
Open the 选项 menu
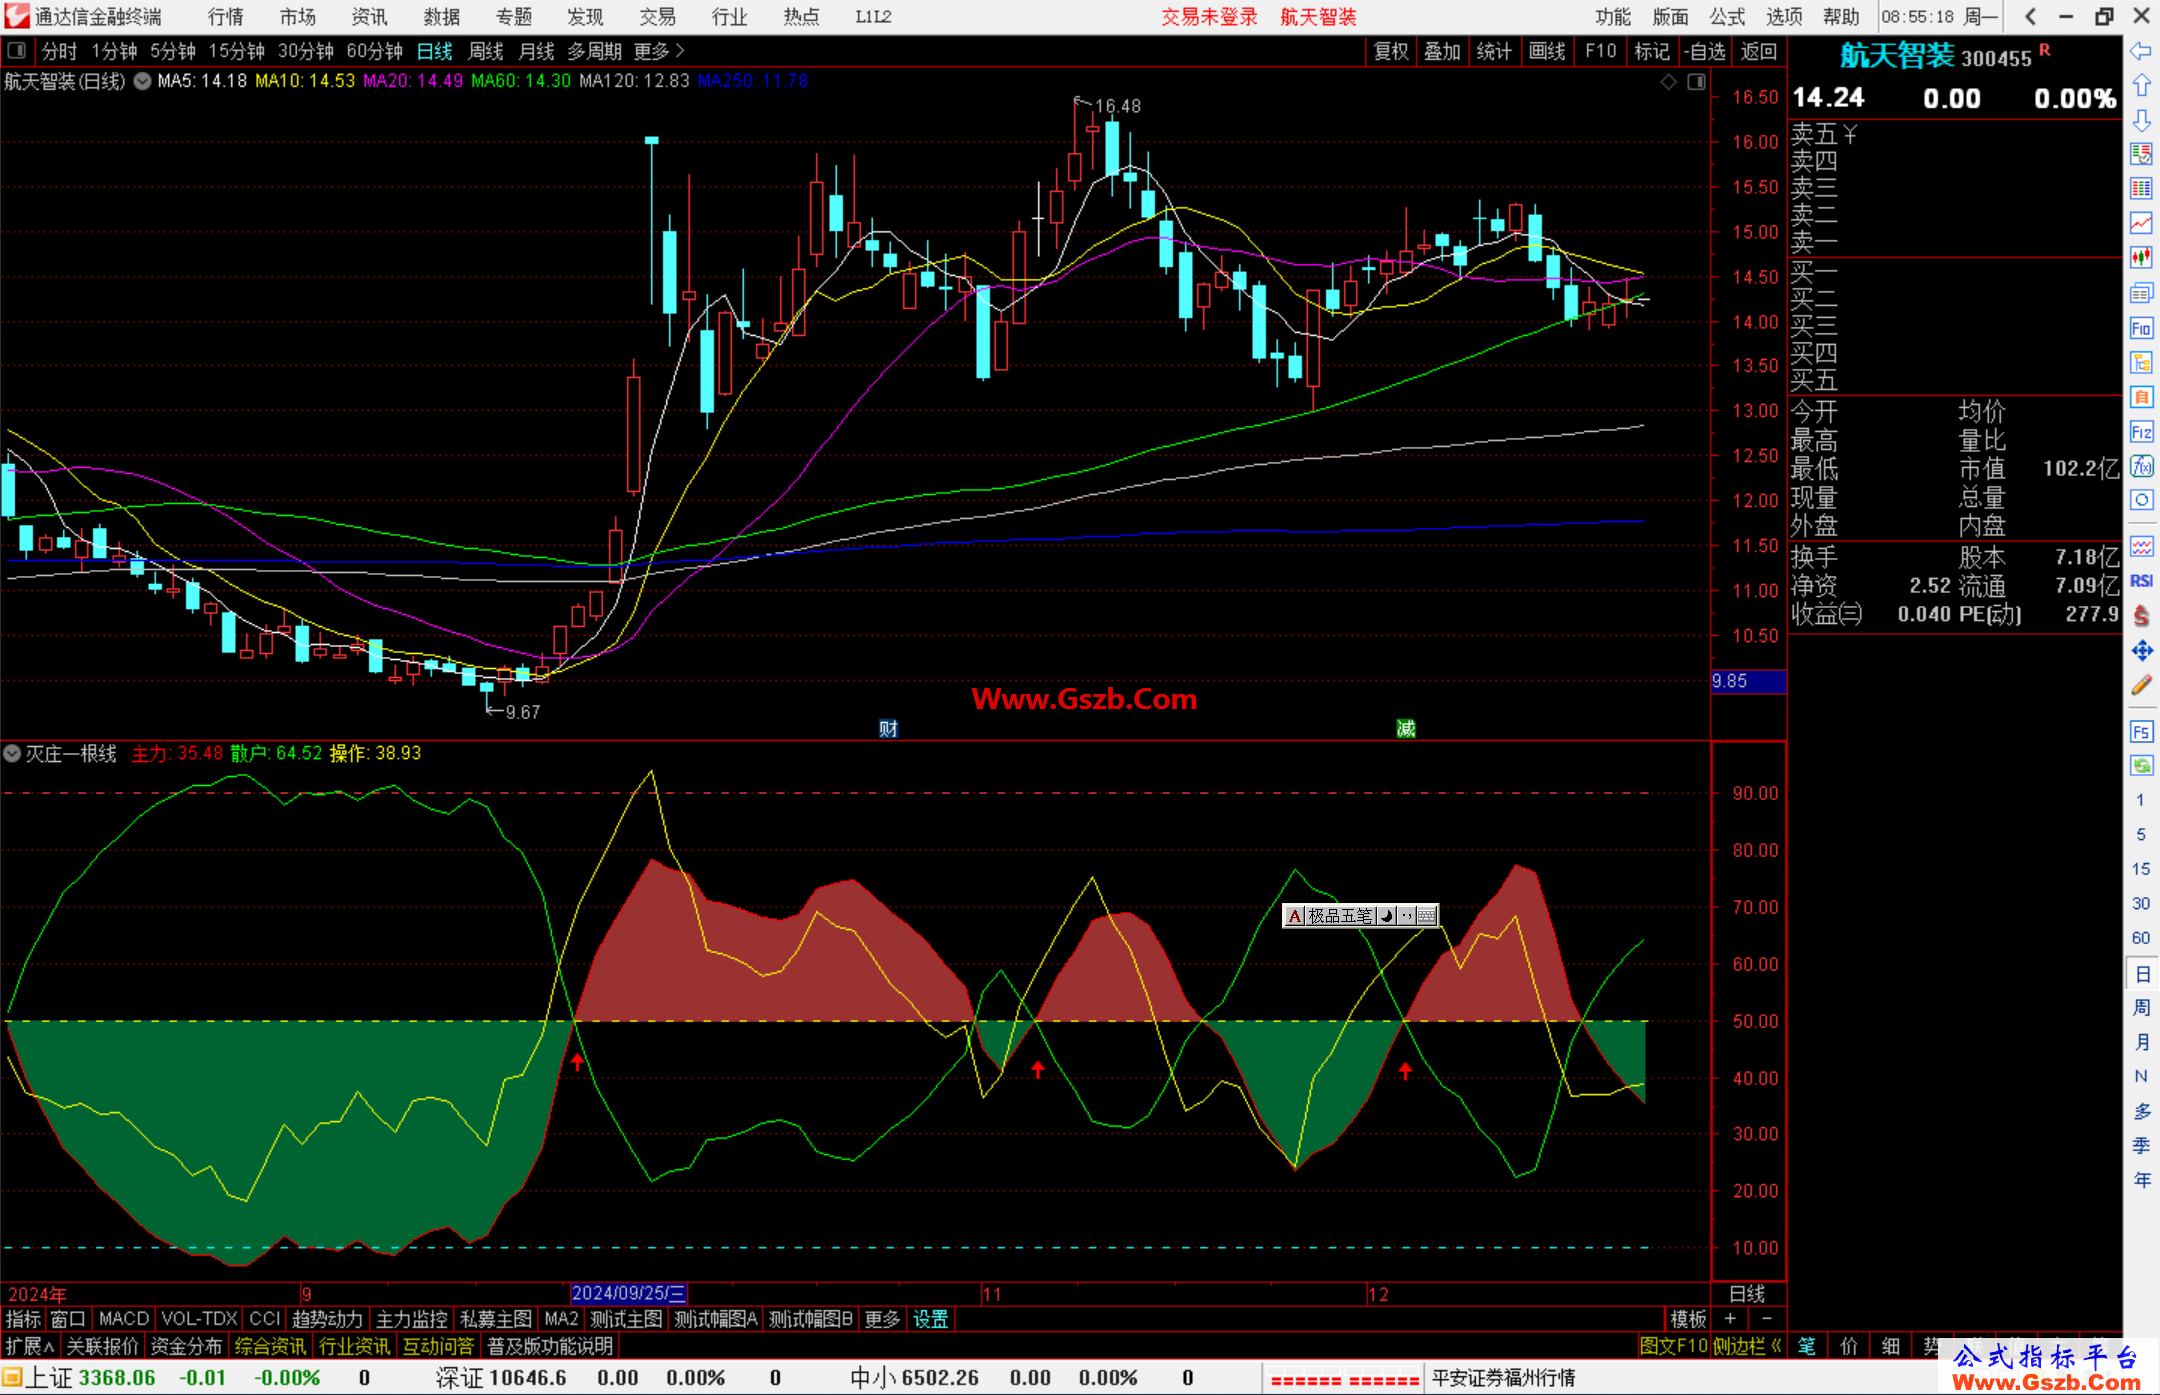pyautogui.click(x=1784, y=17)
